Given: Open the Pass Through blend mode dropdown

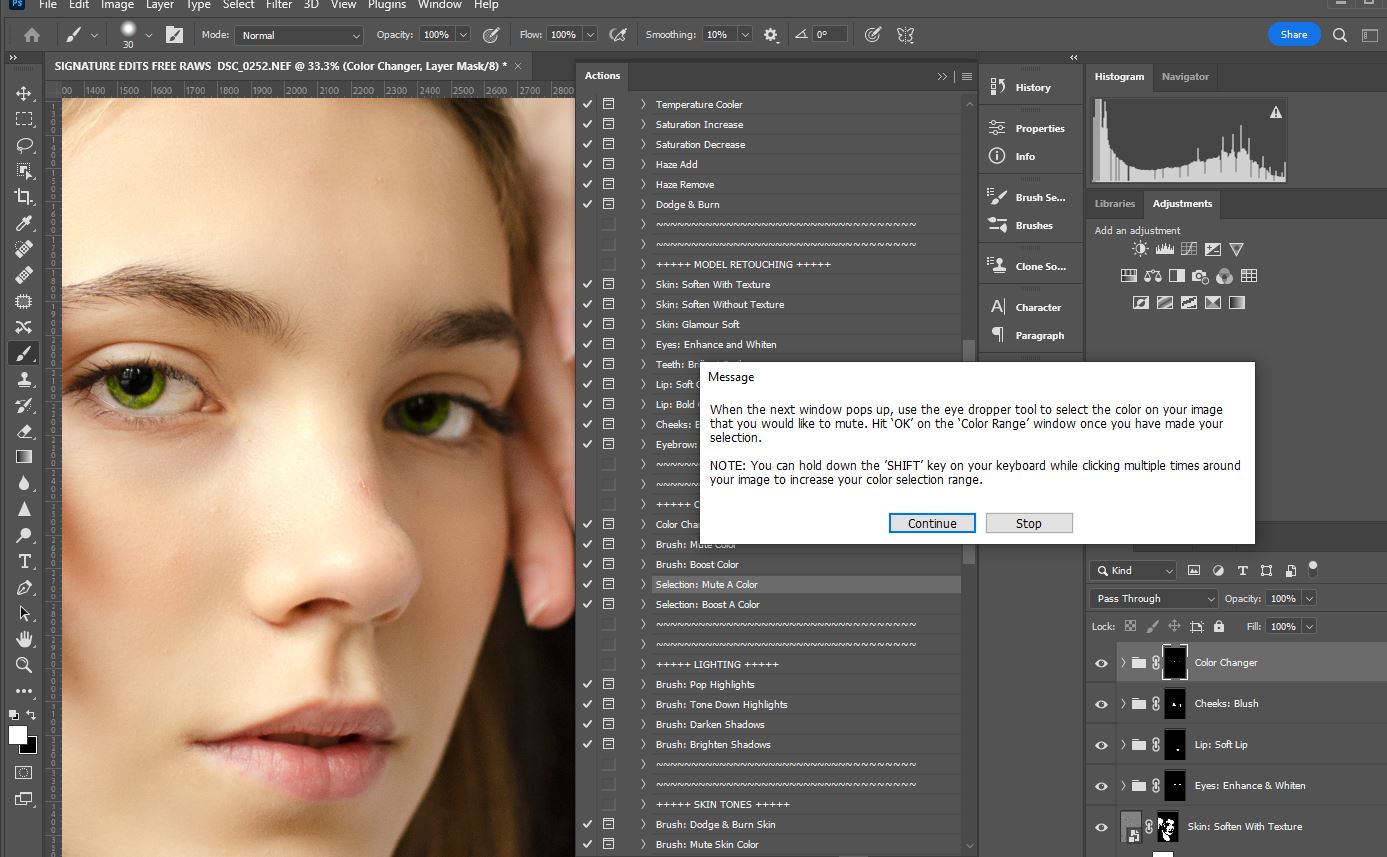Looking at the screenshot, I should pyautogui.click(x=1153, y=599).
